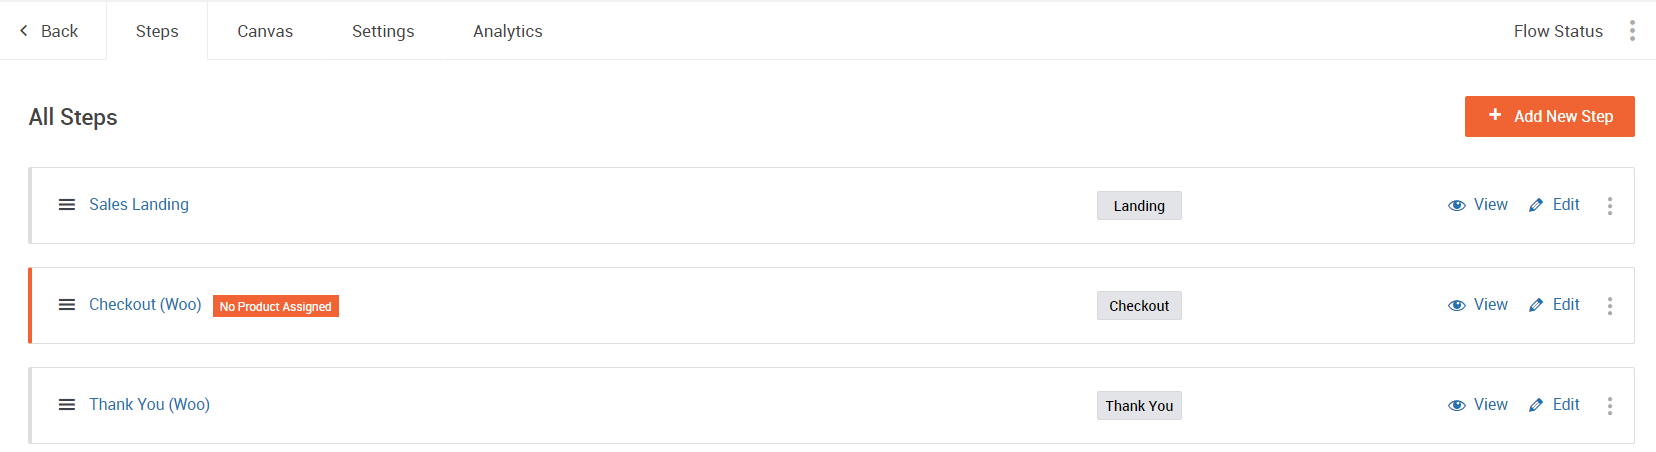Click the drag handle beside Checkout (Woo)
This screenshot has width=1656, height=452.
[x=67, y=305]
